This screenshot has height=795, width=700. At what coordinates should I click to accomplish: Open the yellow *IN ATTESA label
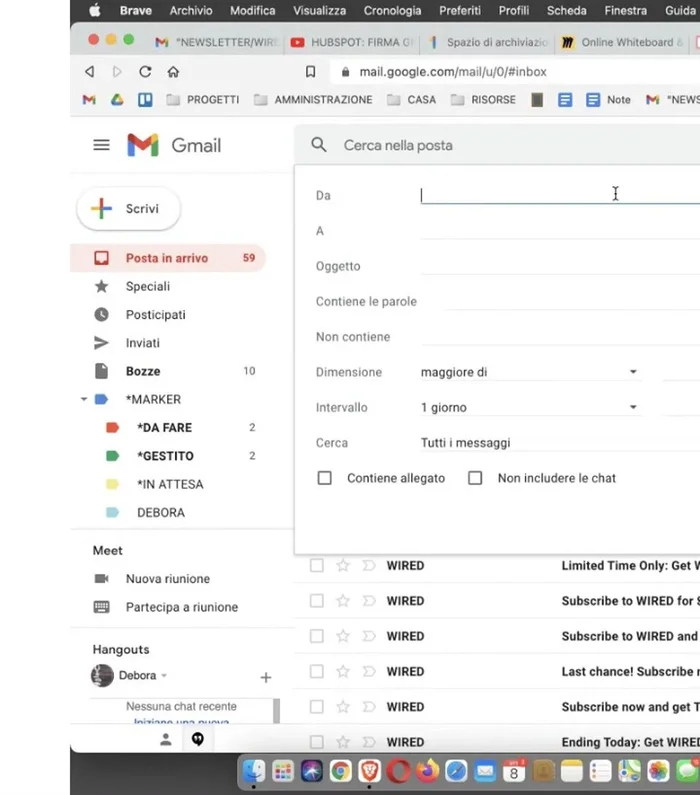tap(168, 485)
